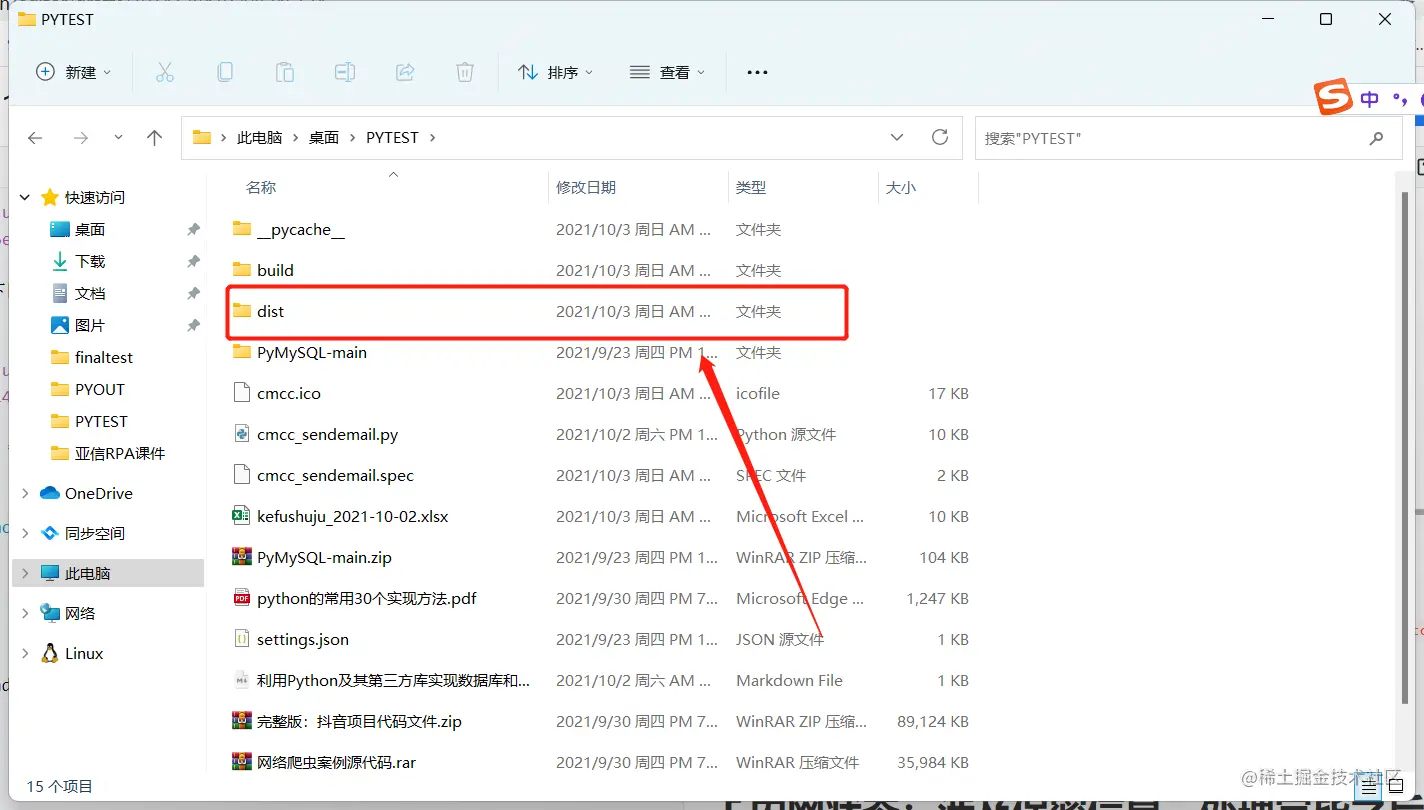
Task: Open the three-dots more options menu
Action: click(757, 72)
